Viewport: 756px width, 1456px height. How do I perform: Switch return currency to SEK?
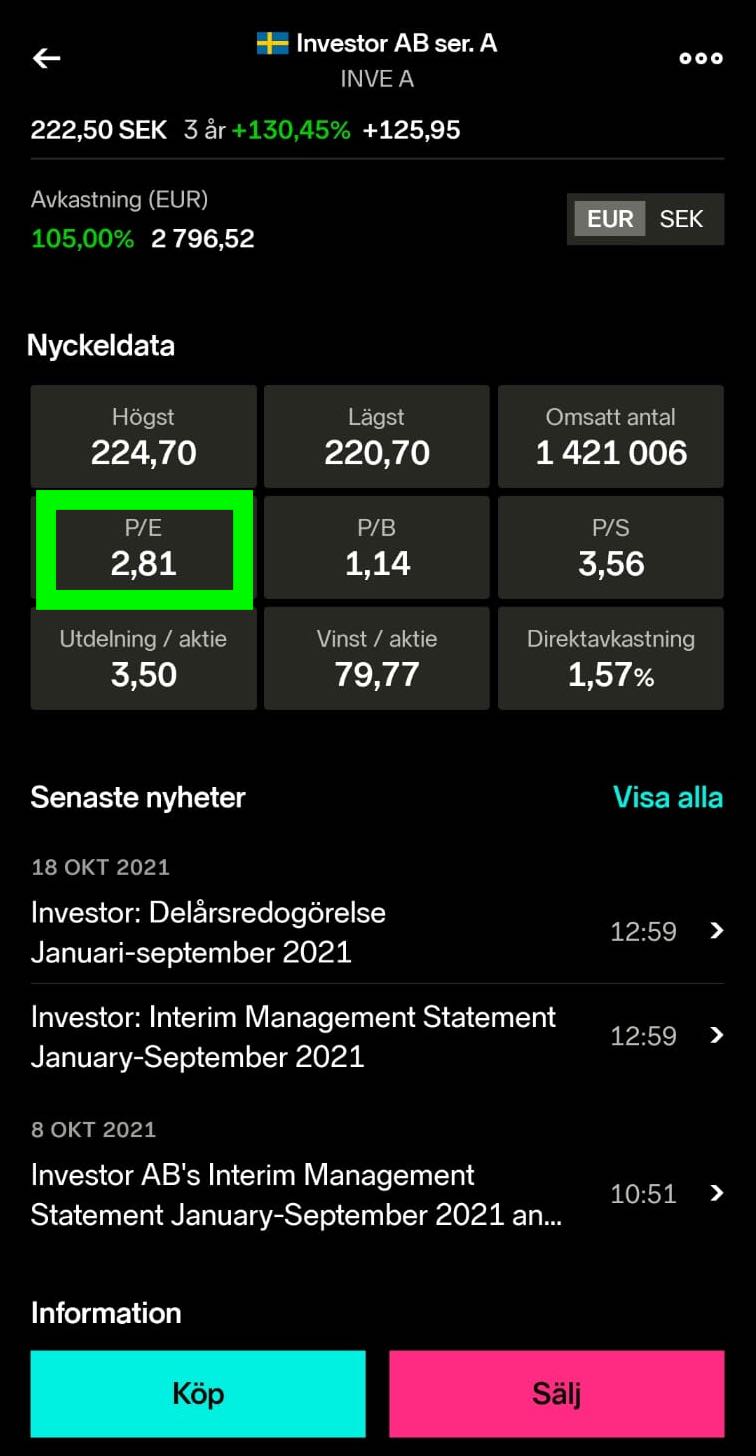681,219
